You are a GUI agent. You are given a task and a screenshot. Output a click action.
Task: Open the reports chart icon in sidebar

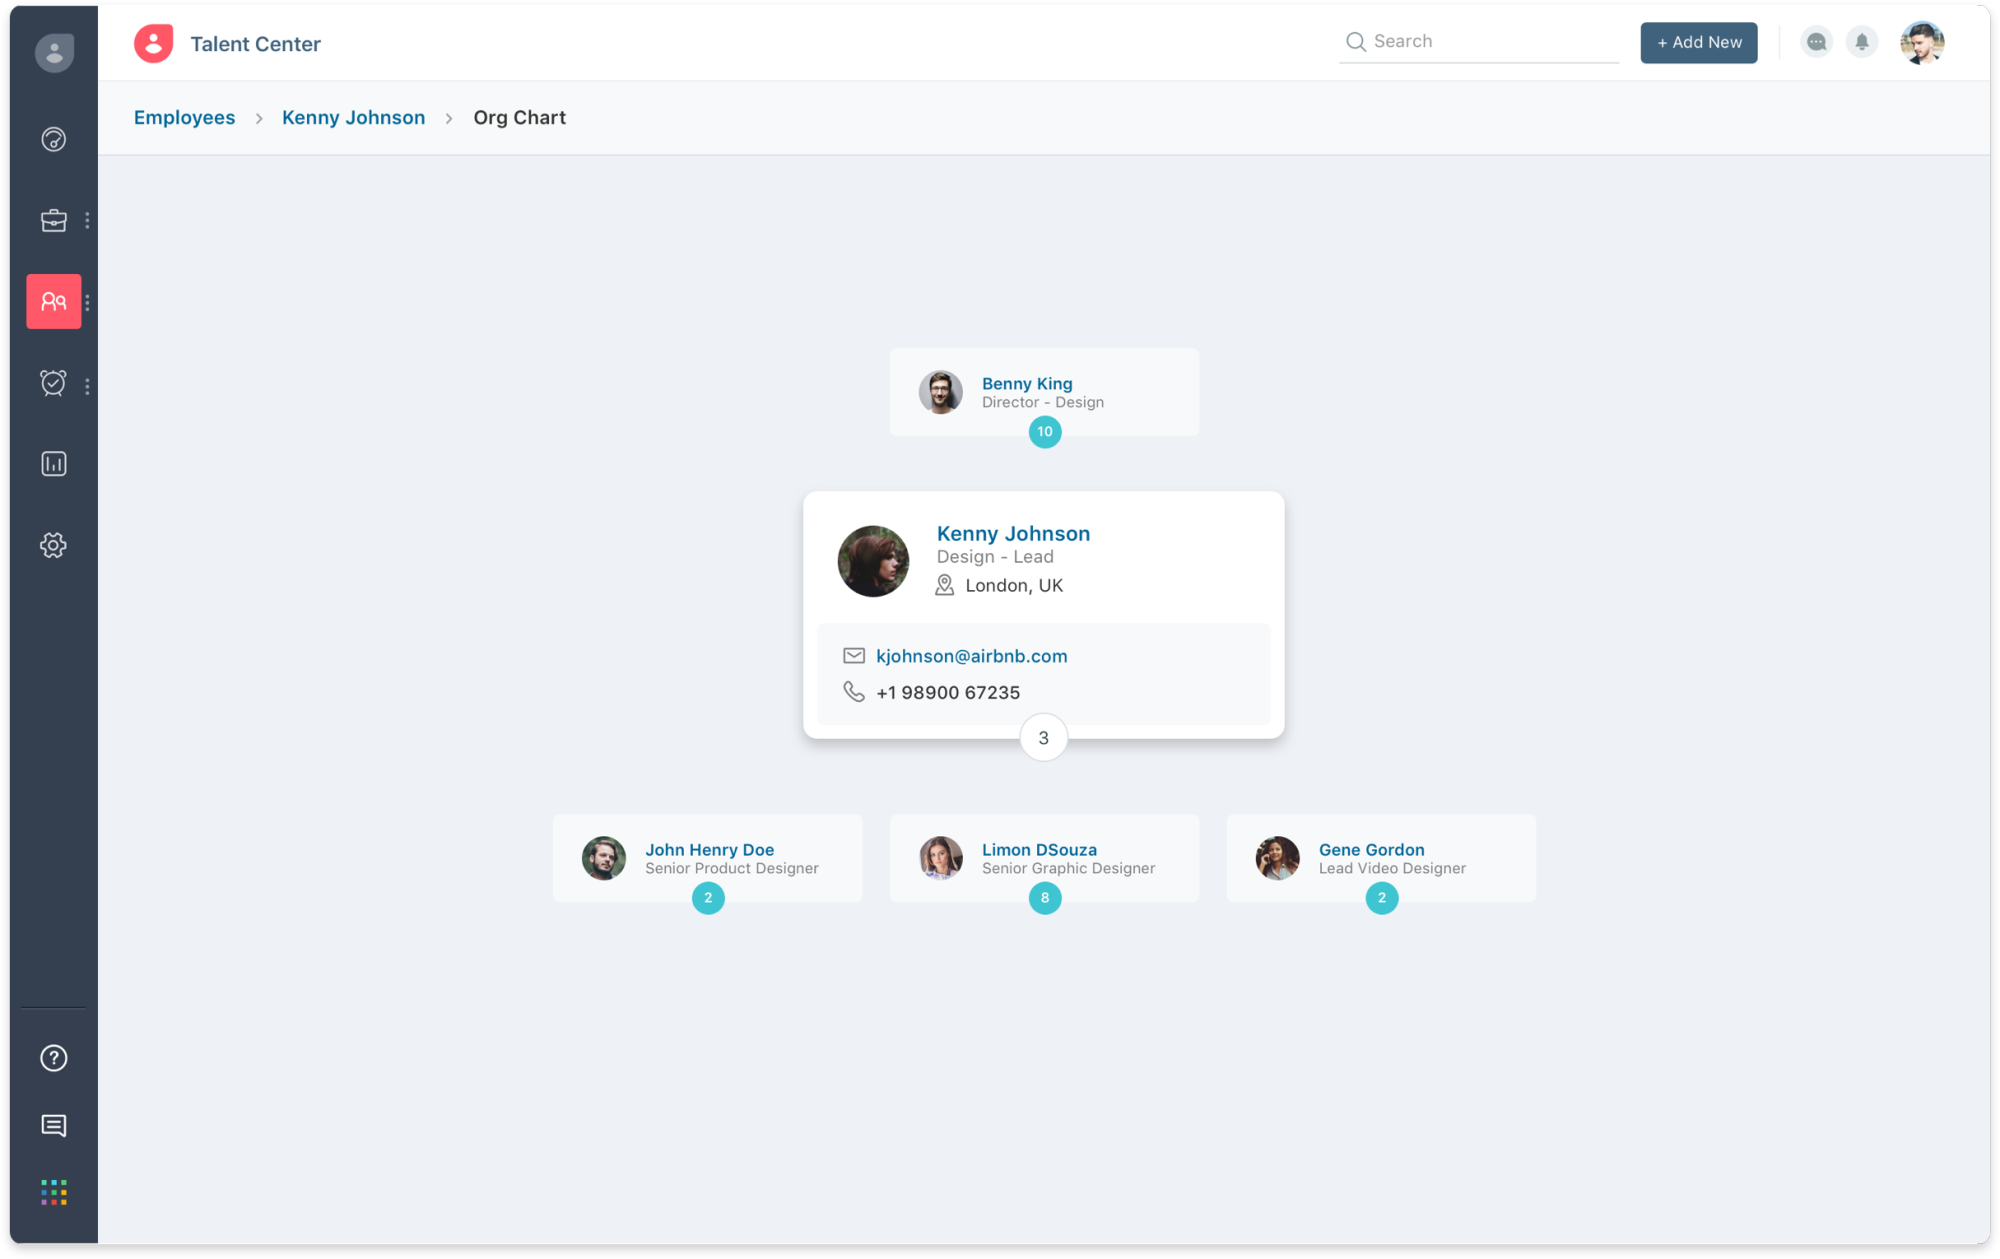pyautogui.click(x=54, y=464)
